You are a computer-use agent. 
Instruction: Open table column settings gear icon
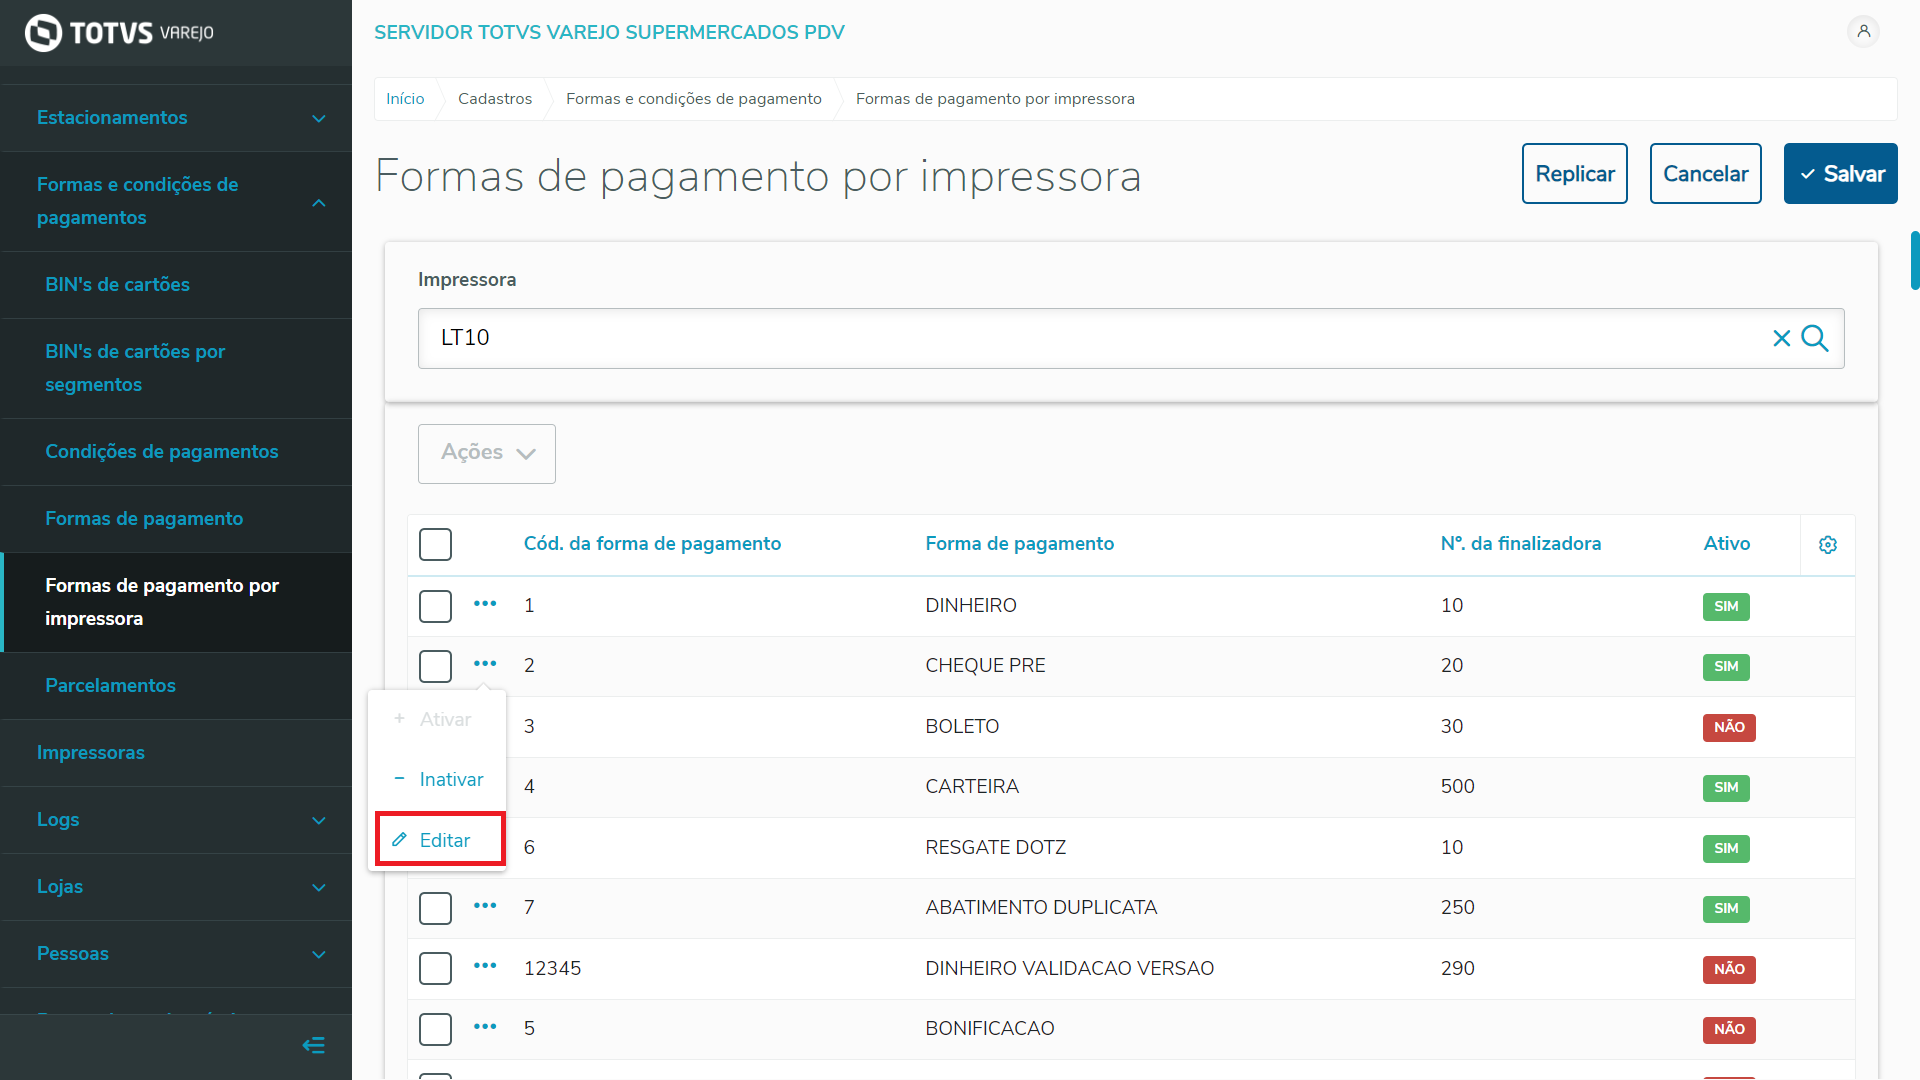tap(1827, 545)
